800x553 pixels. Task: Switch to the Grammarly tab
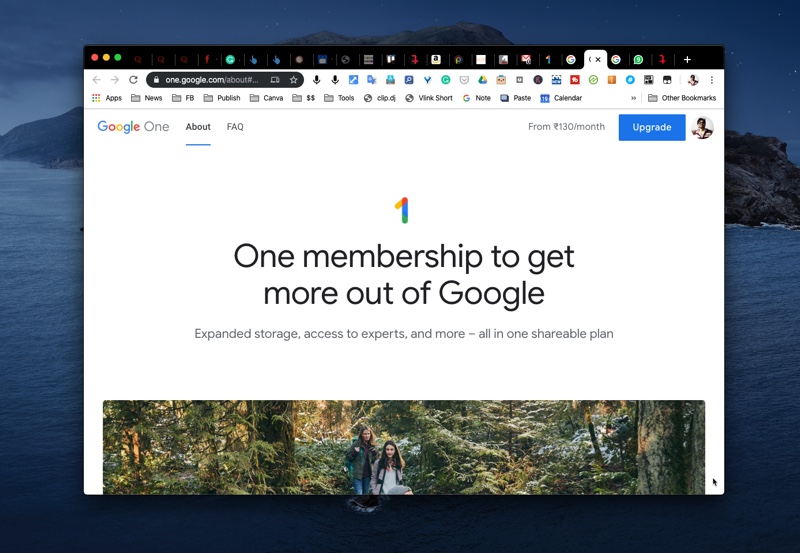[230, 60]
